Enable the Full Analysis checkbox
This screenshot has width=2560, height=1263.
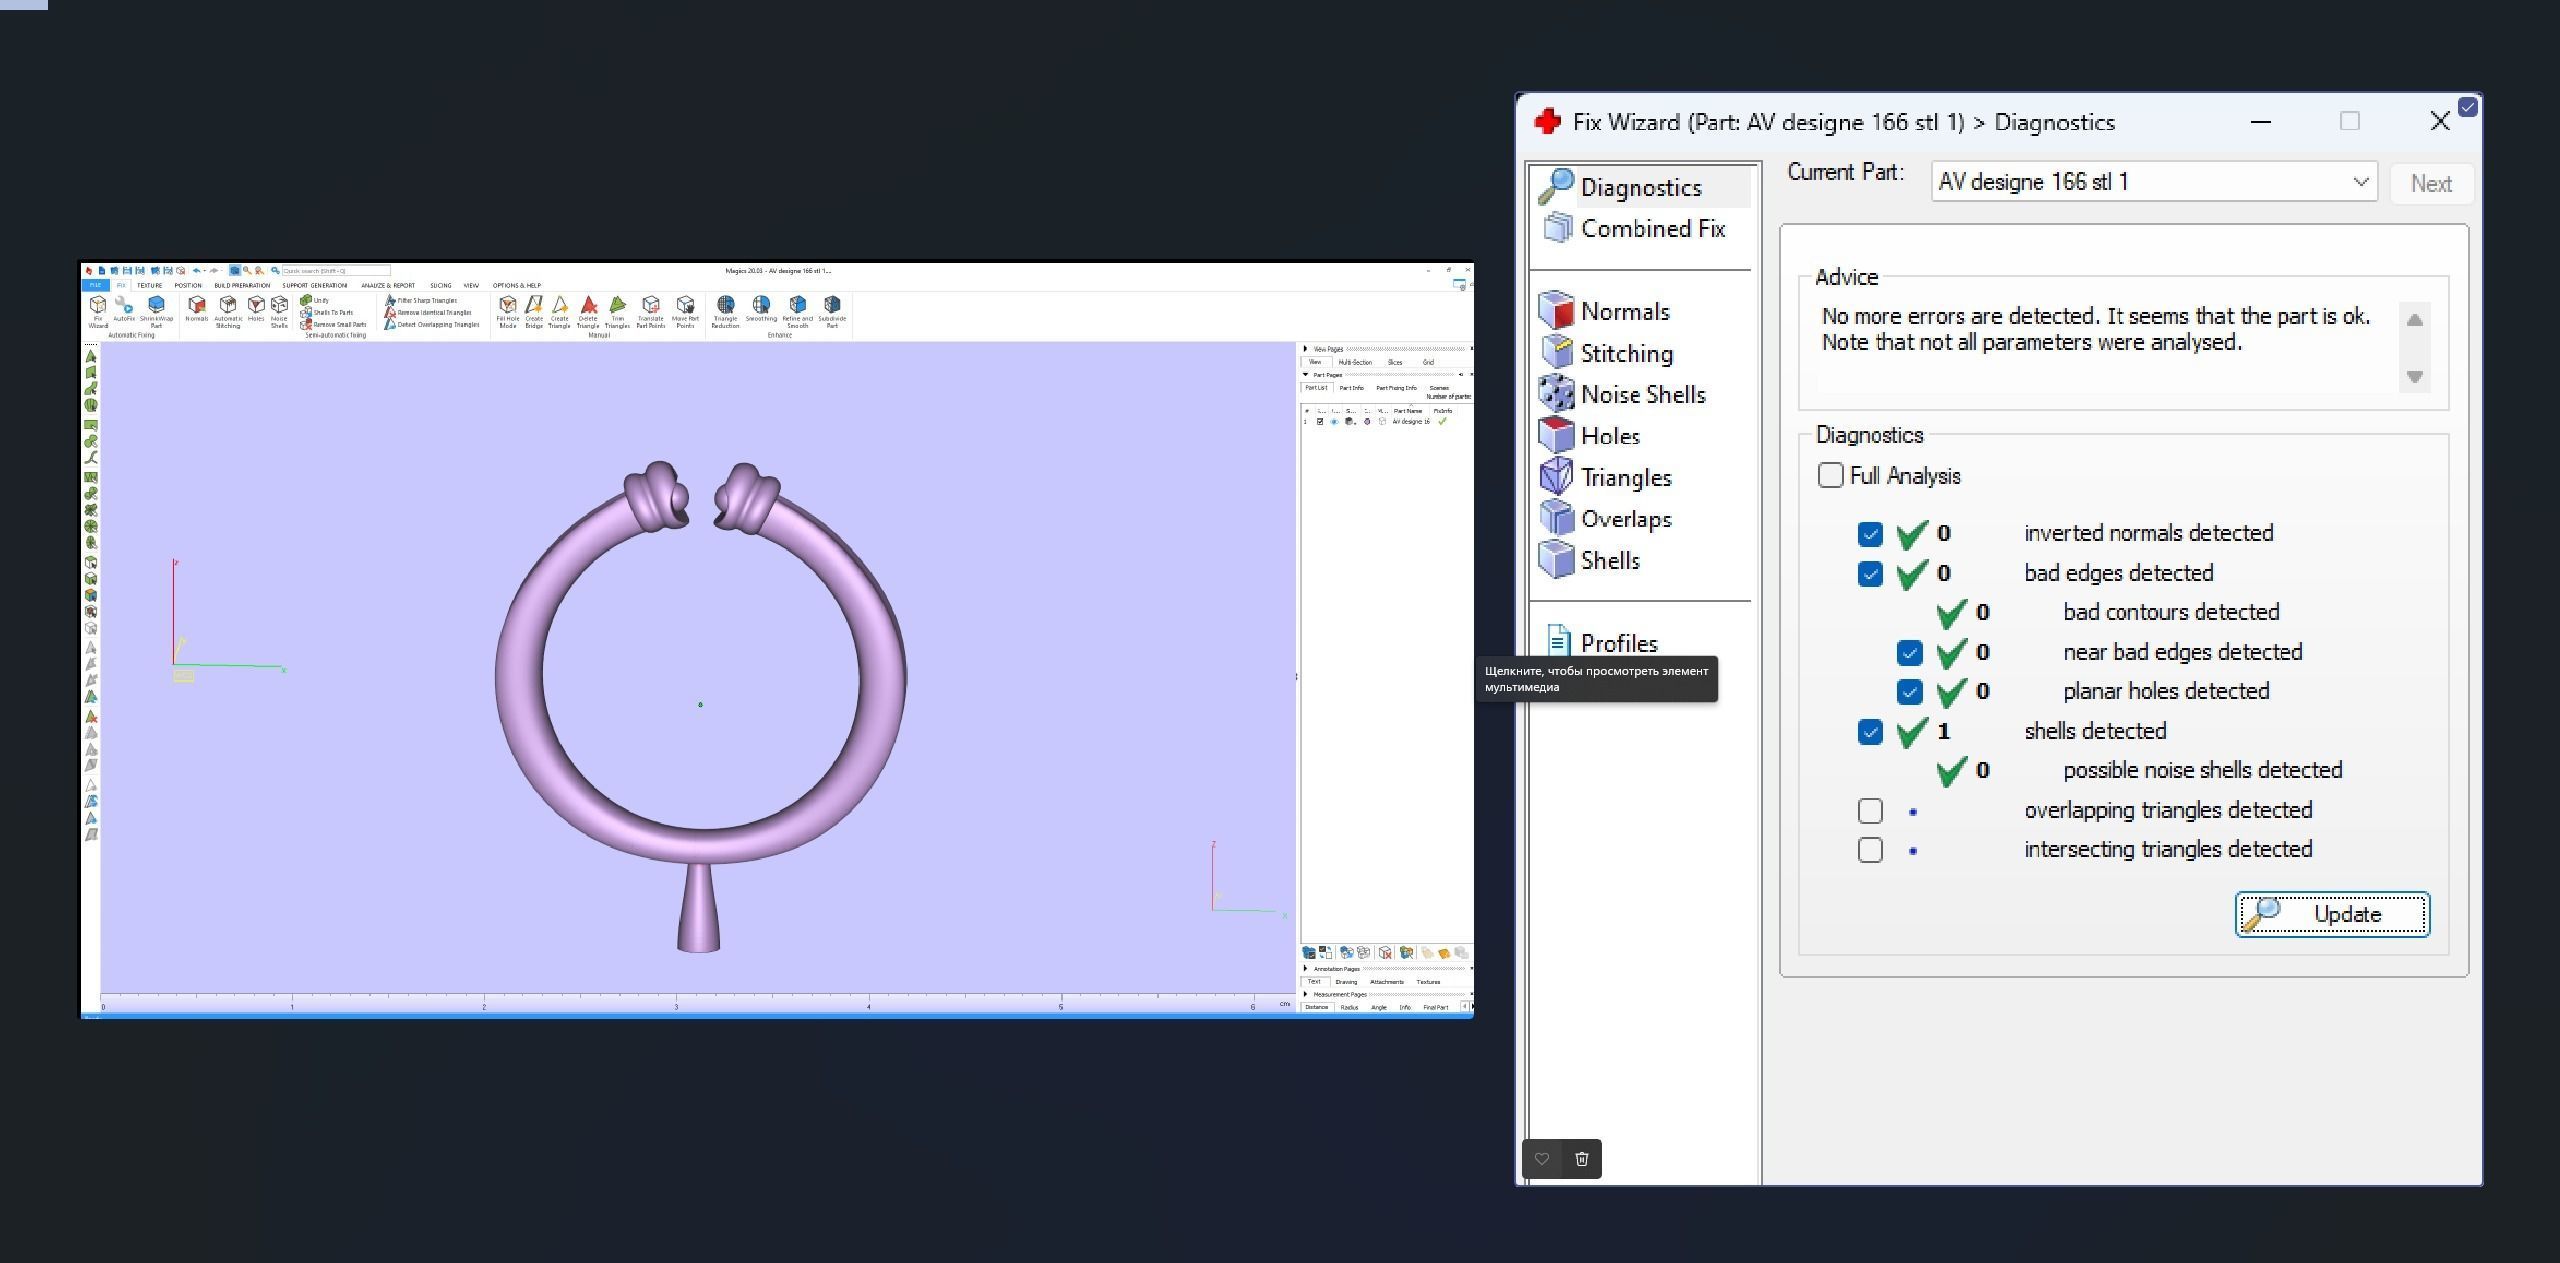(x=1830, y=476)
